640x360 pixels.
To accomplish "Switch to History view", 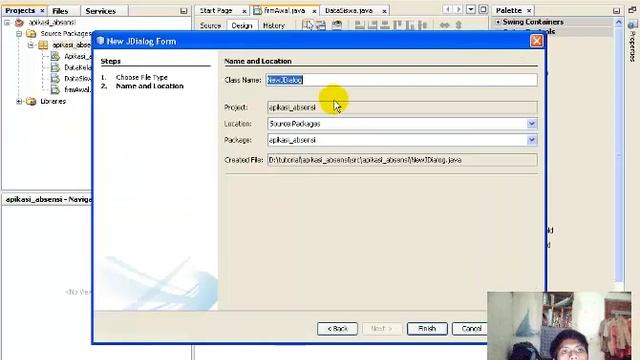I will 273,25.
